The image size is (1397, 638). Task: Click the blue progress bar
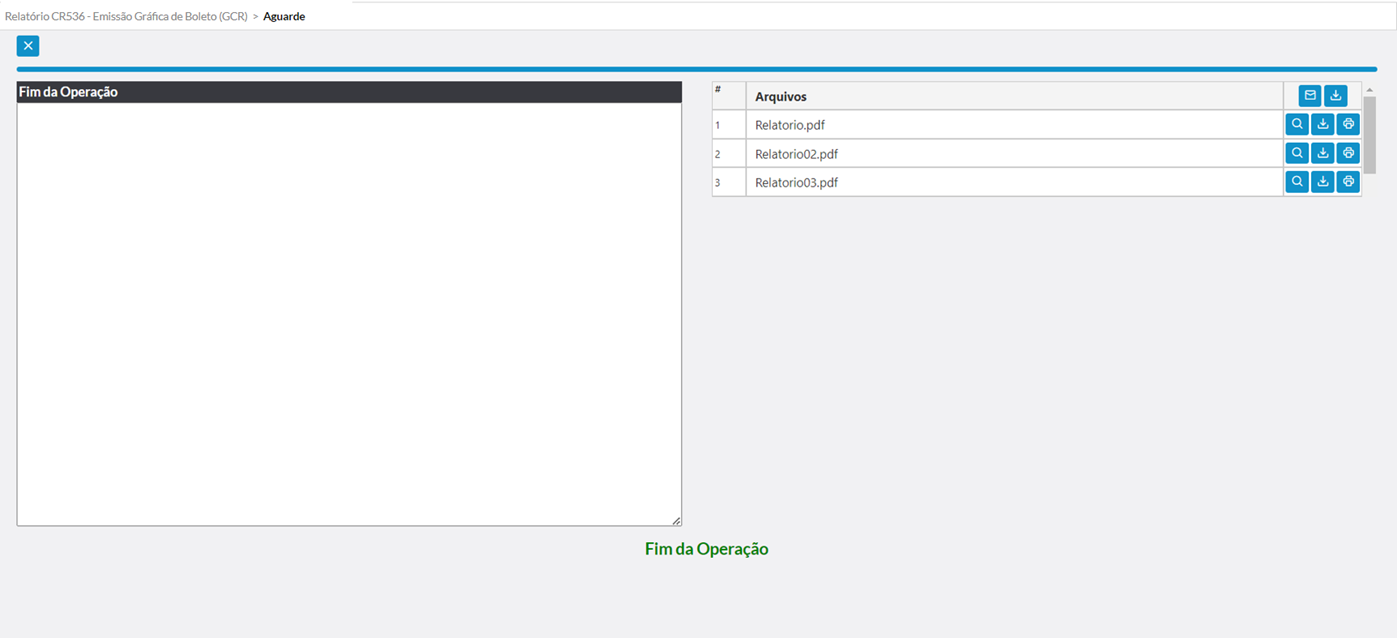tap(696, 69)
